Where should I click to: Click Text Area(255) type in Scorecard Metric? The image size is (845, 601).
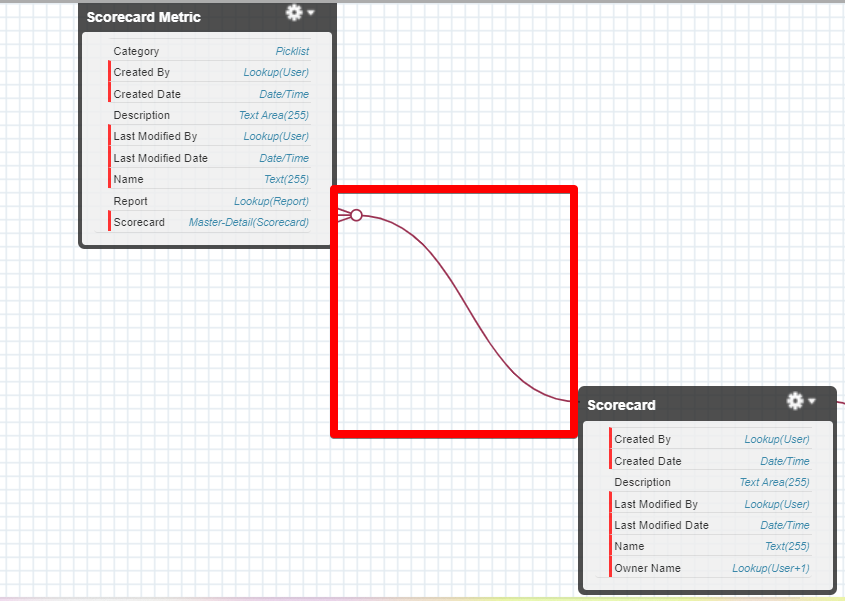(x=274, y=115)
